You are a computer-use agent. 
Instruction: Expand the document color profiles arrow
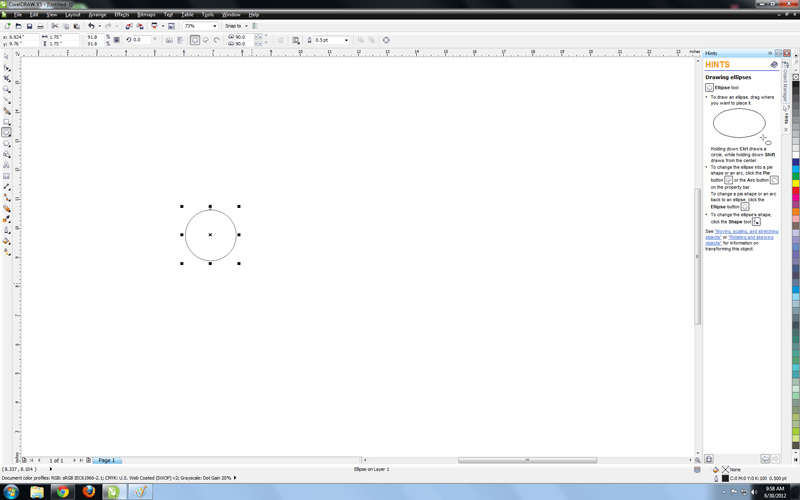pyautogui.click(x=235, y=478)
